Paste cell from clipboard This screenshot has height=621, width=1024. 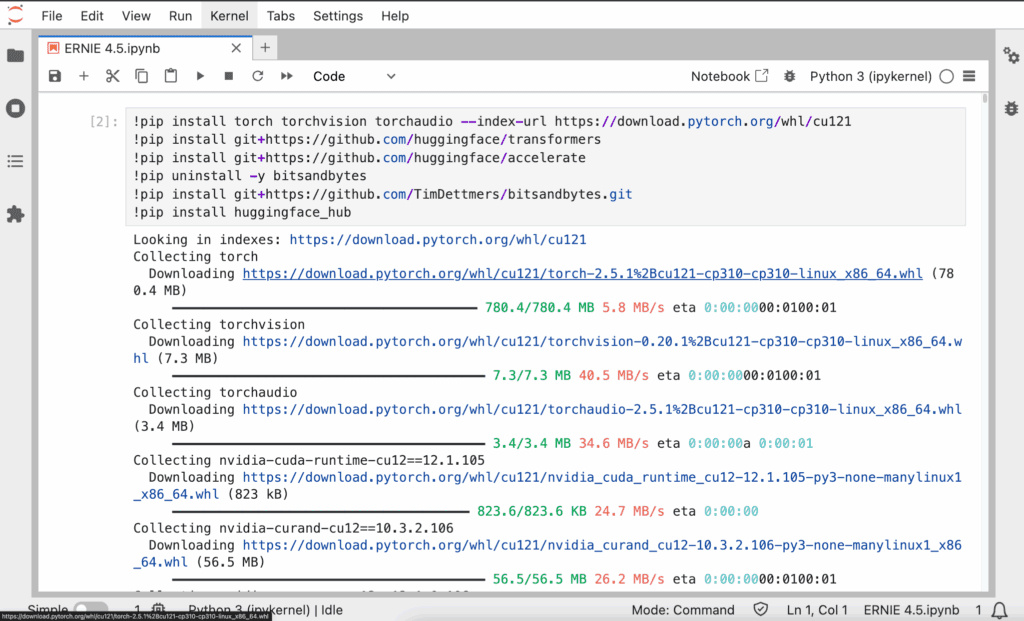(170, 76)
